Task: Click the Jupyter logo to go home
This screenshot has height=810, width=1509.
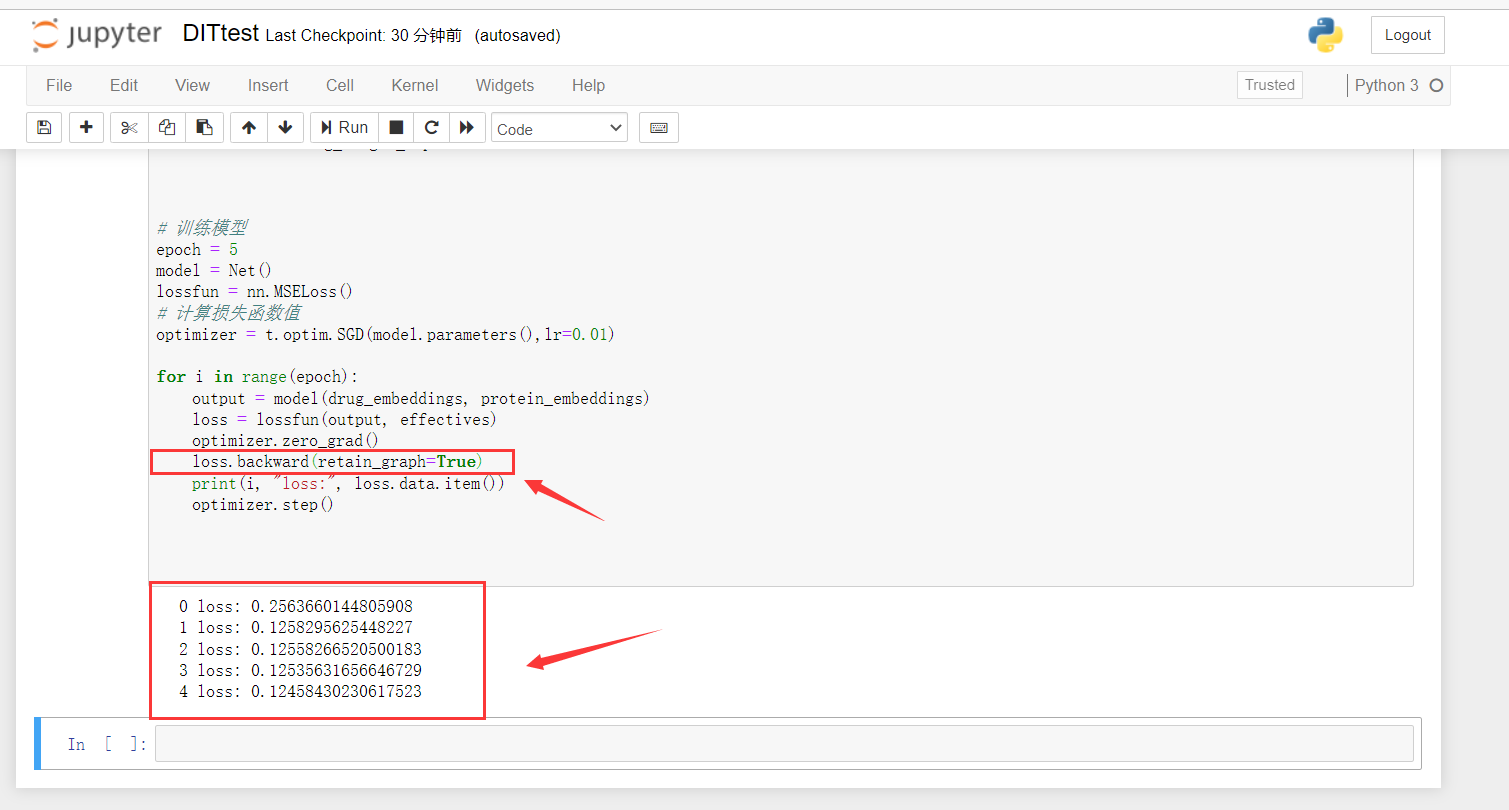Action: (96, 35)
